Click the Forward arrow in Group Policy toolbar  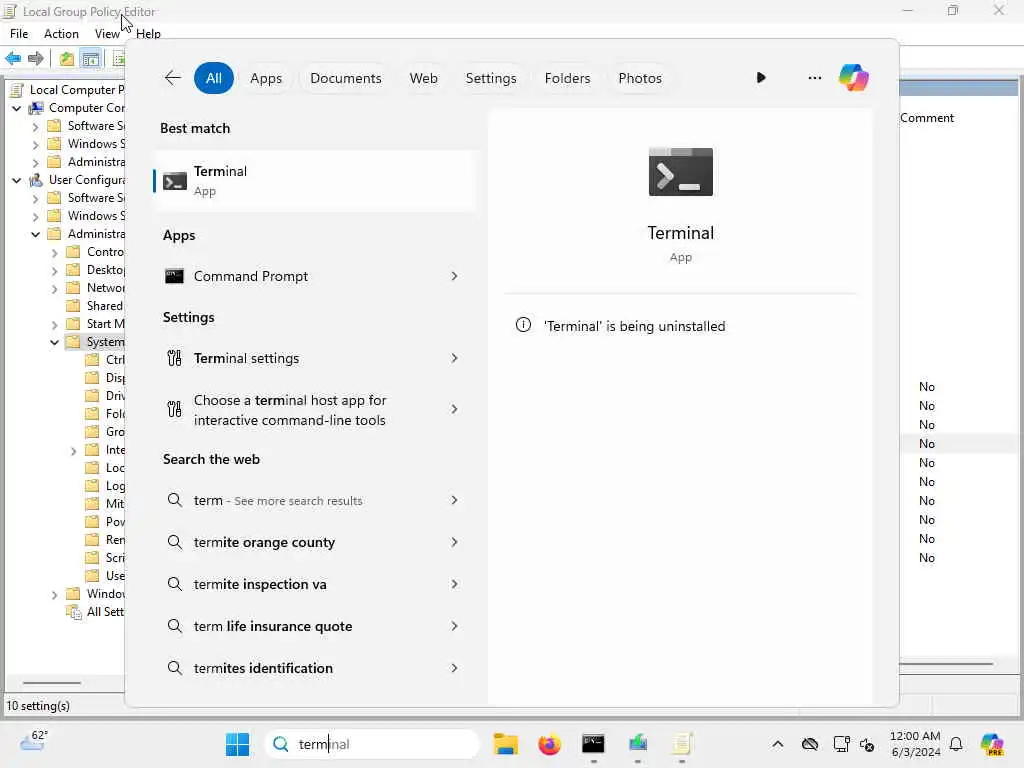click(36, 59)
